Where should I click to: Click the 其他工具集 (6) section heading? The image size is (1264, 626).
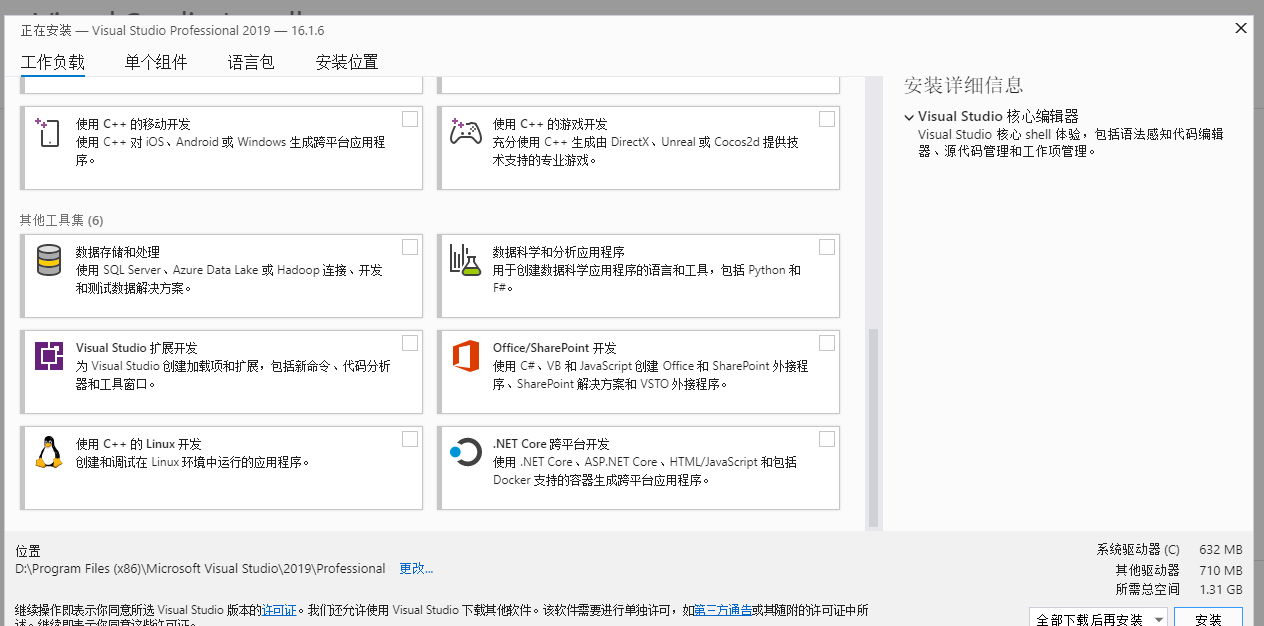[x=62, y=220]
